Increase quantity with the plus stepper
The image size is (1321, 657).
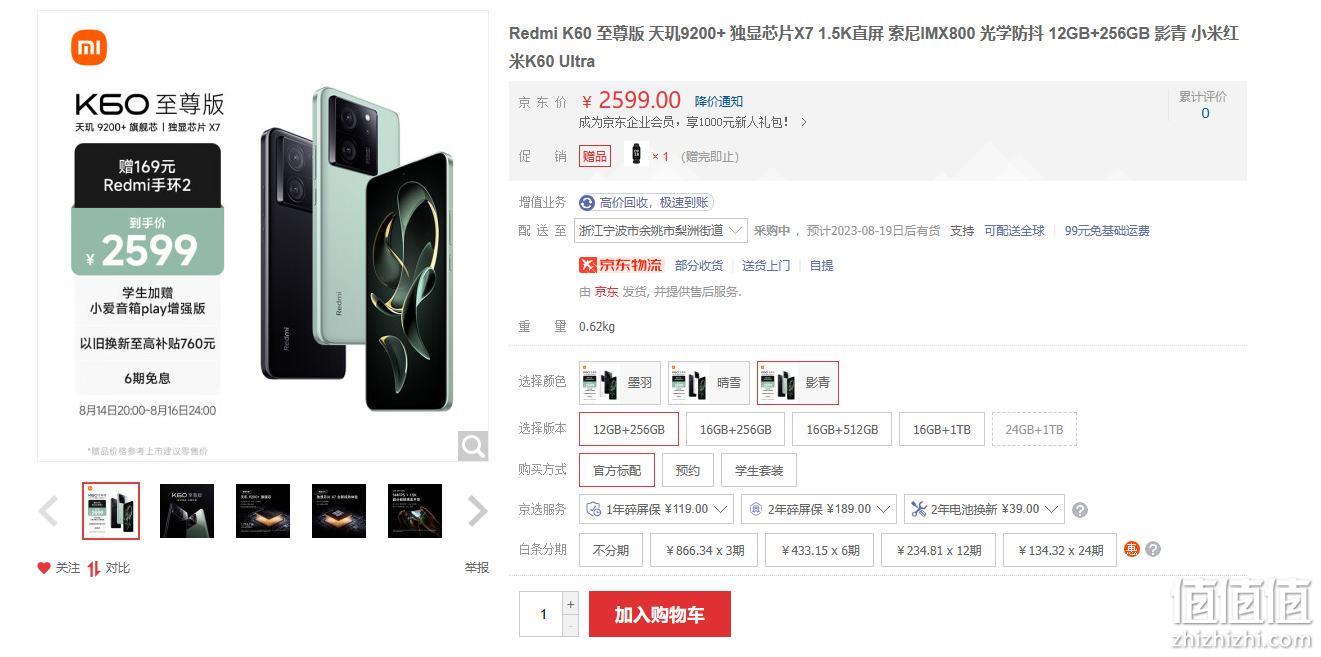coord(571,603)
